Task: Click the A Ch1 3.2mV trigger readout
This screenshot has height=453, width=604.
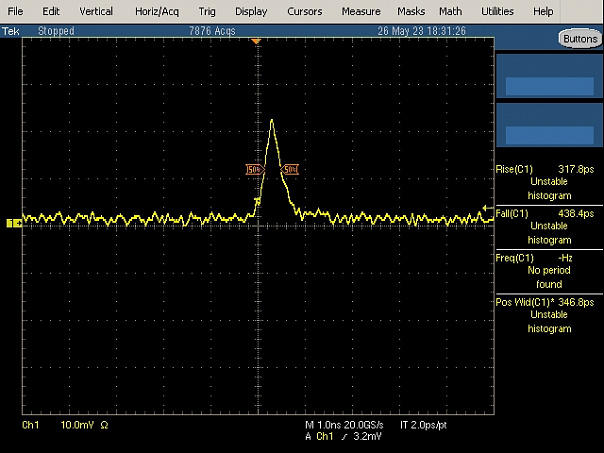Action: [x=343, y=436]
